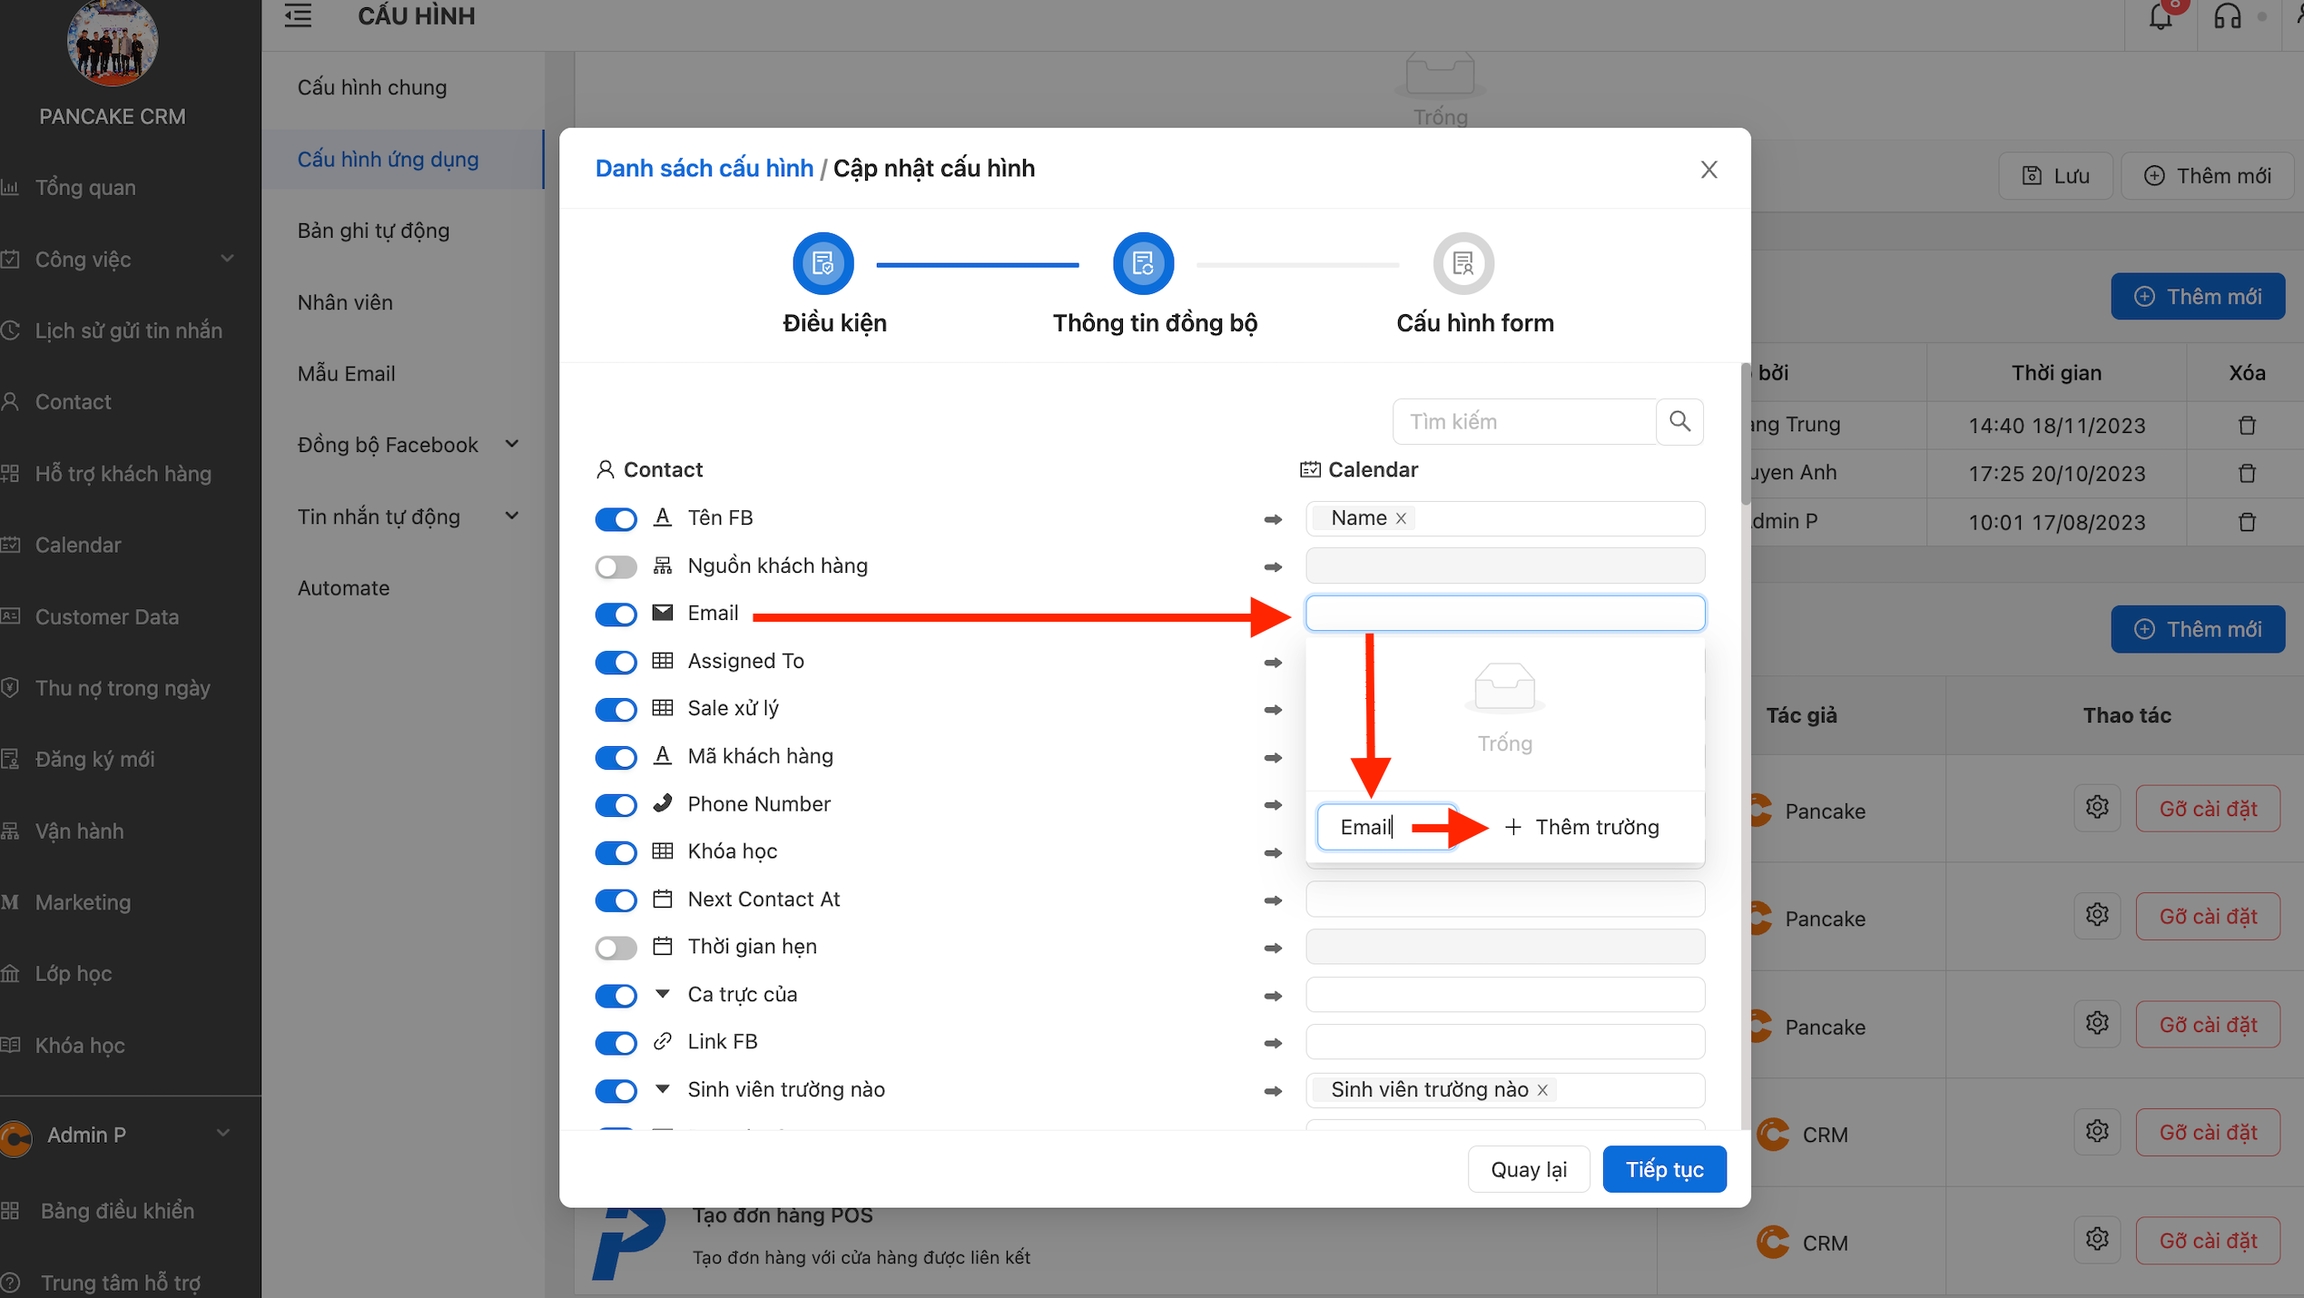Click the Cấu hình form step icon
2304x1298 pixels.
click(x=1463, y=264)
